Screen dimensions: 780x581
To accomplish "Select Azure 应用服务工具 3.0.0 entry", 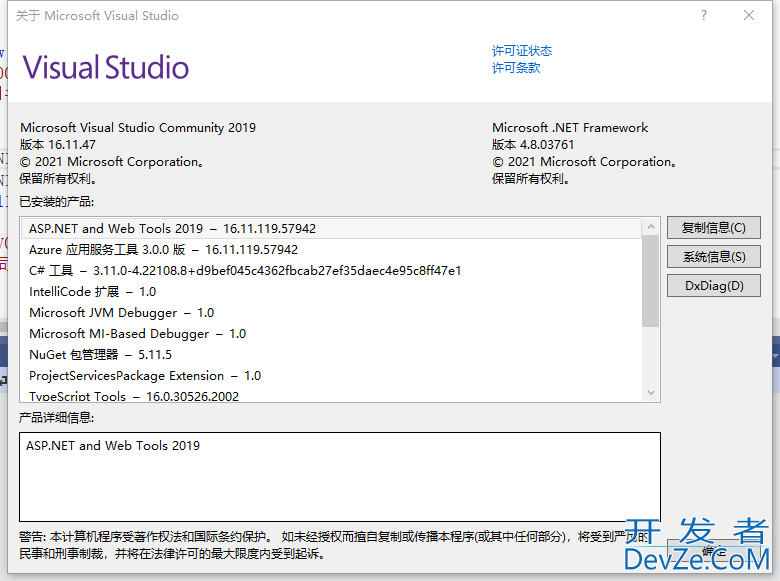I will click(163, 250).
